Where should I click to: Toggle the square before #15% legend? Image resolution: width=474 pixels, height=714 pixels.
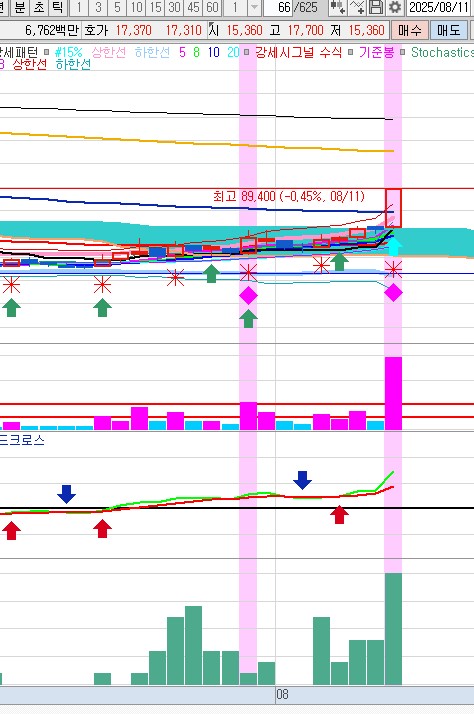pyautogui.click(x=46, y=52)
